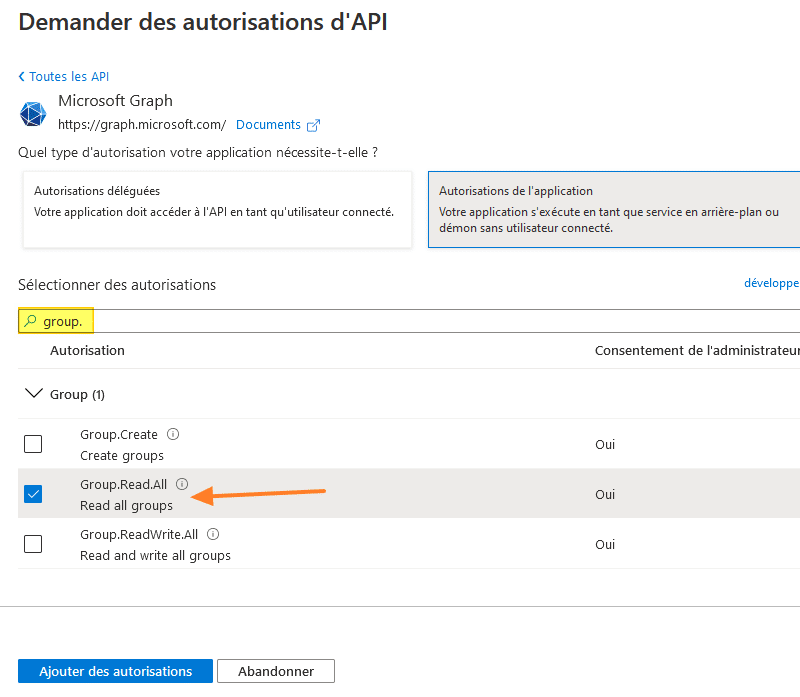
Task: Select the Autorisations de l'application option
Action: coord(613,209)
